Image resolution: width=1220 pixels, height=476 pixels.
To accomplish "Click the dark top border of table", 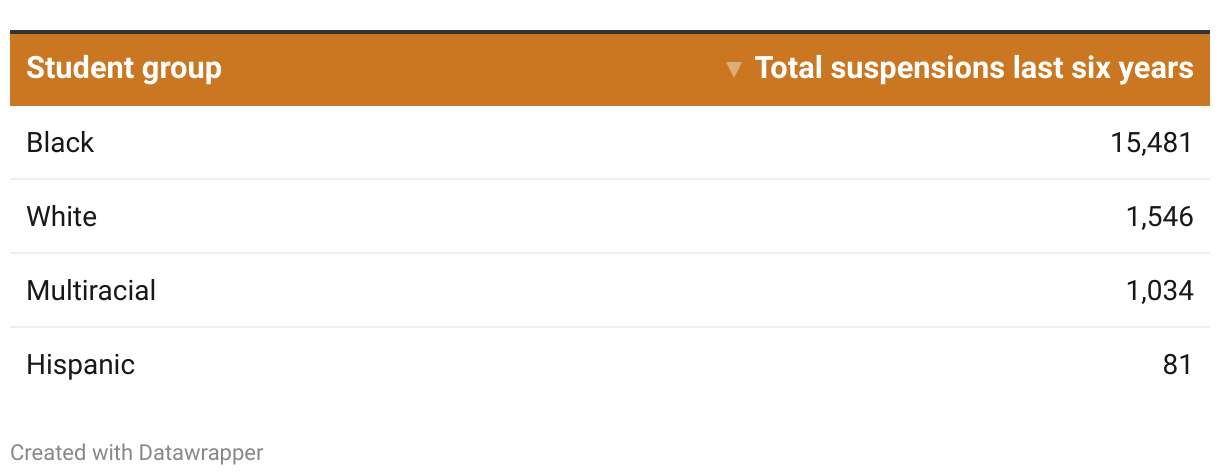I will click(x=610, y=32).
